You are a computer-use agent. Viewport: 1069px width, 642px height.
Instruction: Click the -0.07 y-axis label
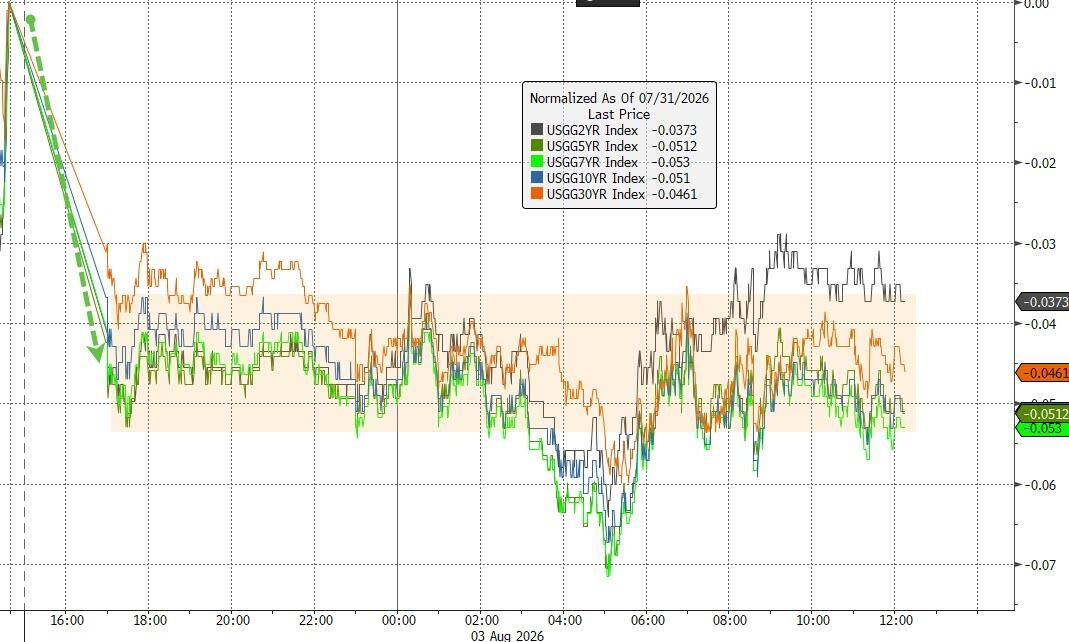pyautogui.click(x=1041, y=565)
